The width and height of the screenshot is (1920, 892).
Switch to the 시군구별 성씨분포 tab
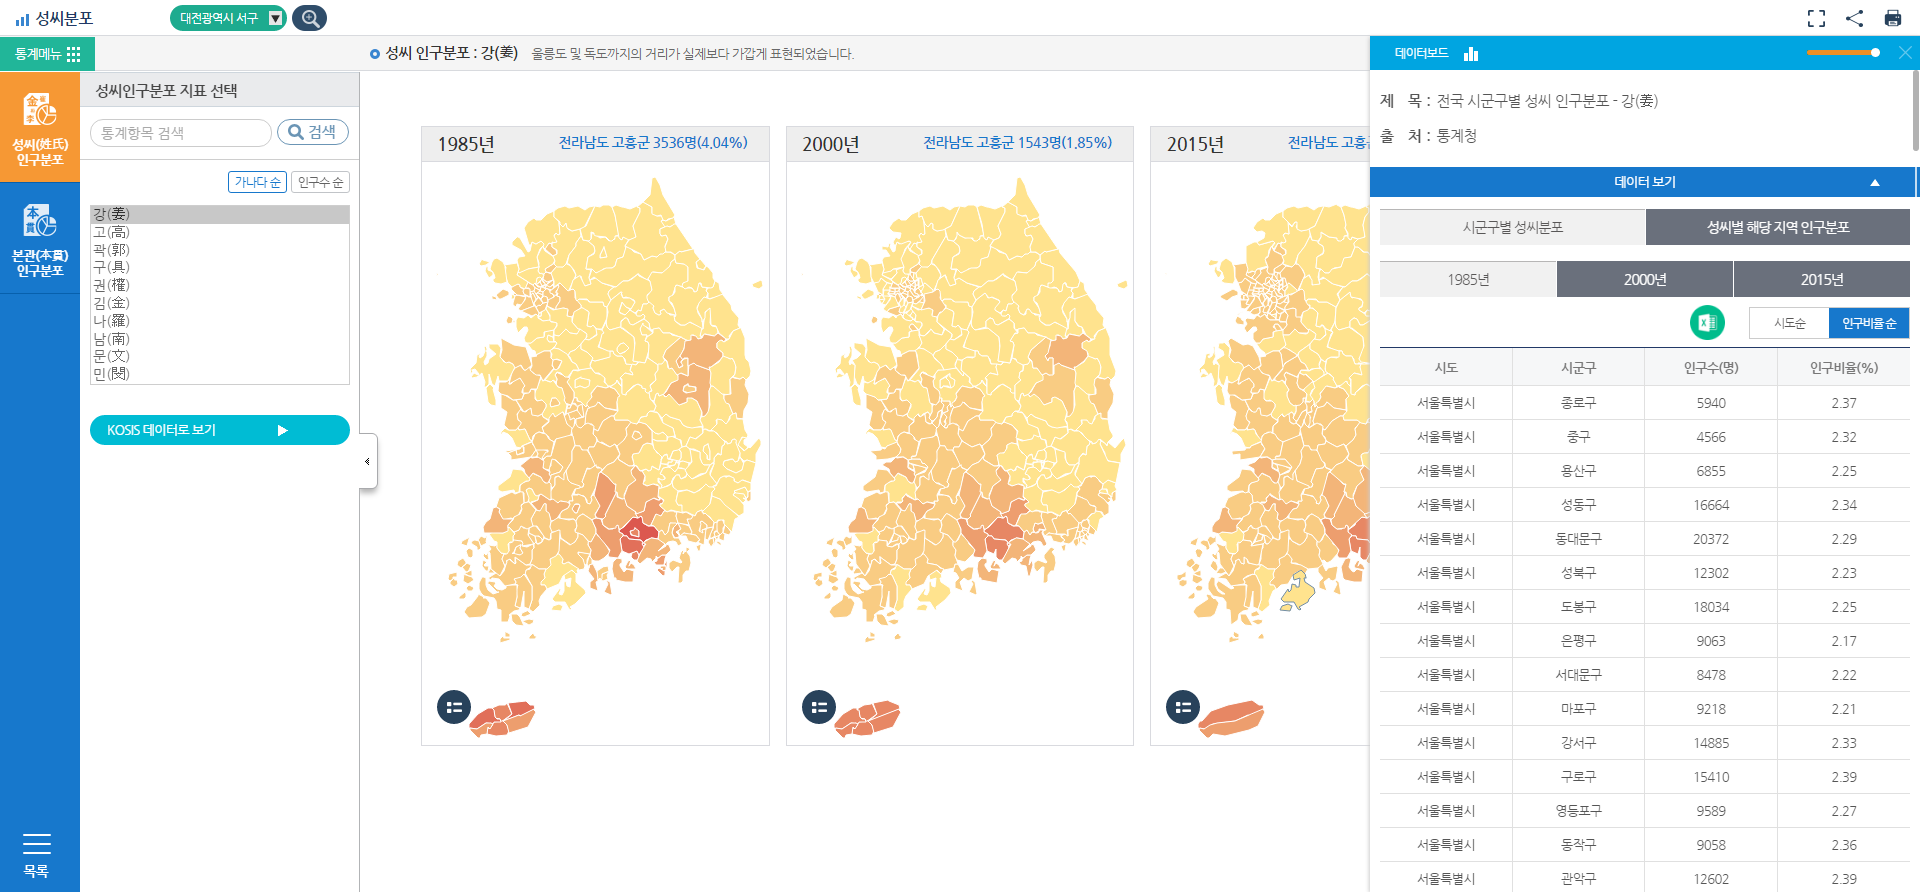click(x=1512, y=227)
